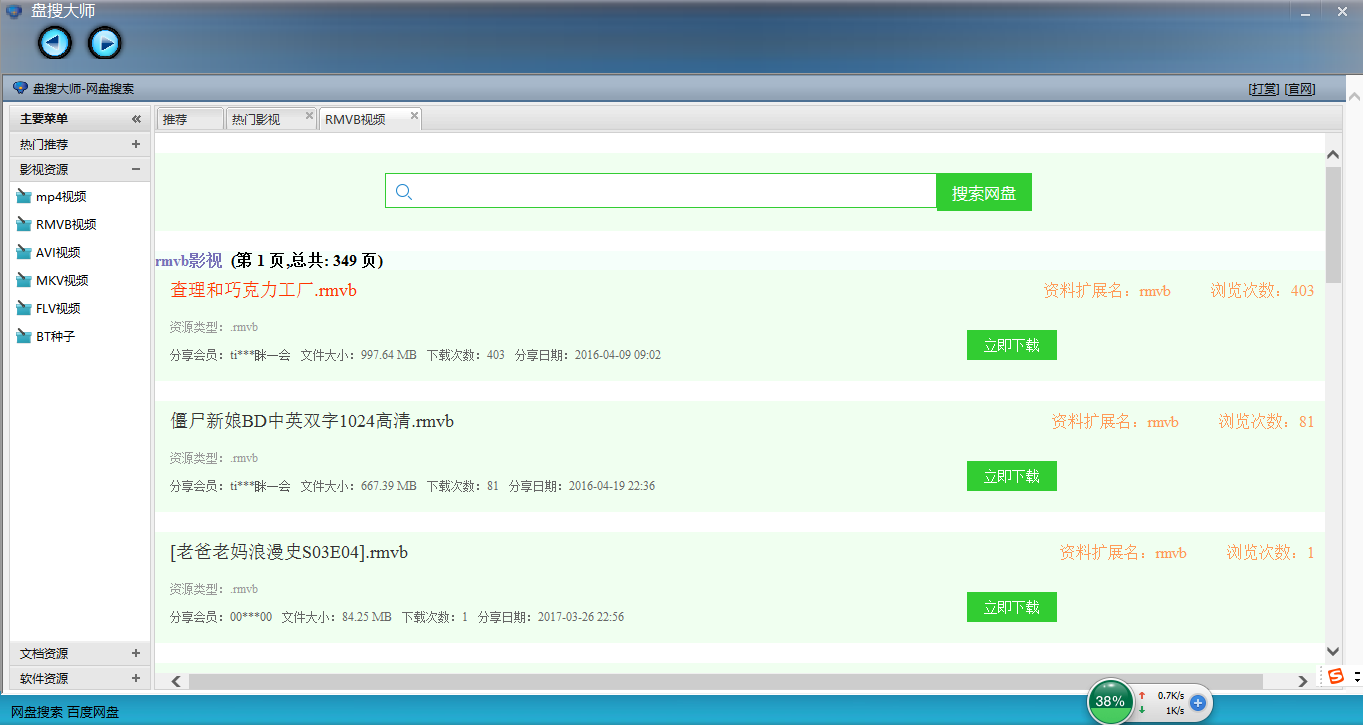This screenshot has height=725, width=1363.
Task: Select the MKV视频 folder icon
Action: tap(24, 281)
